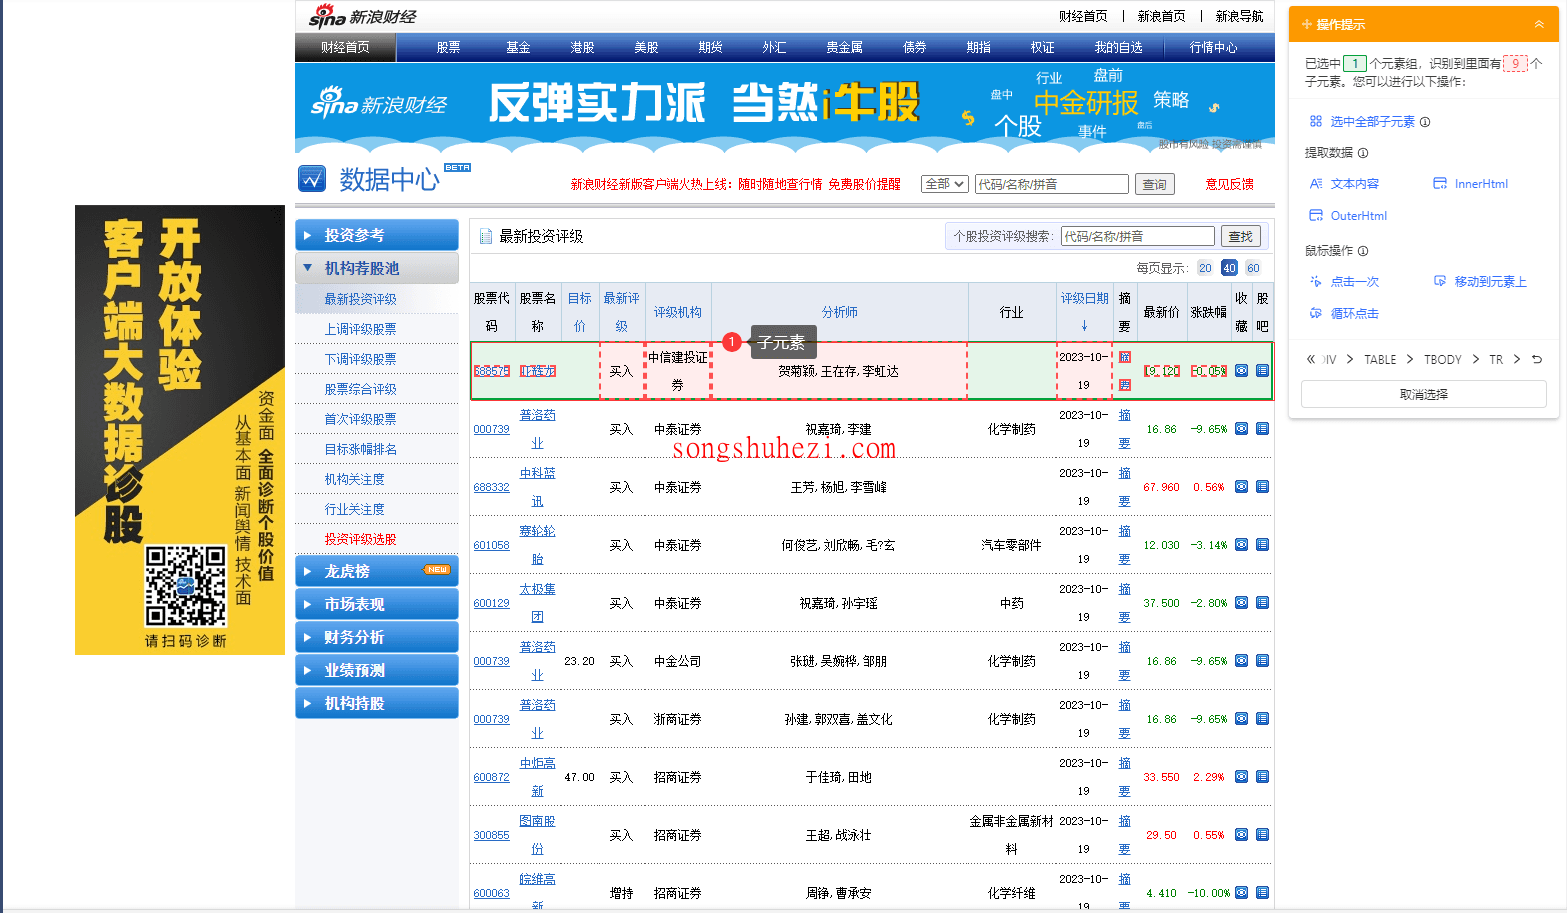This screenshot has height=913, width=1567.
Task: Open the stock forum icon in the 300855 row
Action: pyautogui.click(x=1263, y=835)
